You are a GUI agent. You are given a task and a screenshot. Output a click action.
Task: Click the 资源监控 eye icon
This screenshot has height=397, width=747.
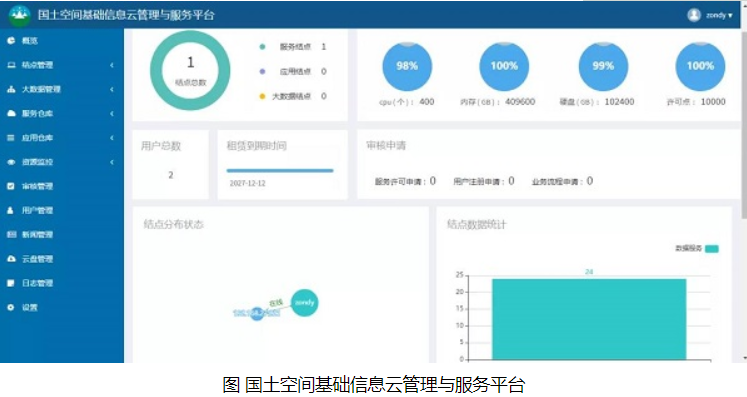pos(11,163)
